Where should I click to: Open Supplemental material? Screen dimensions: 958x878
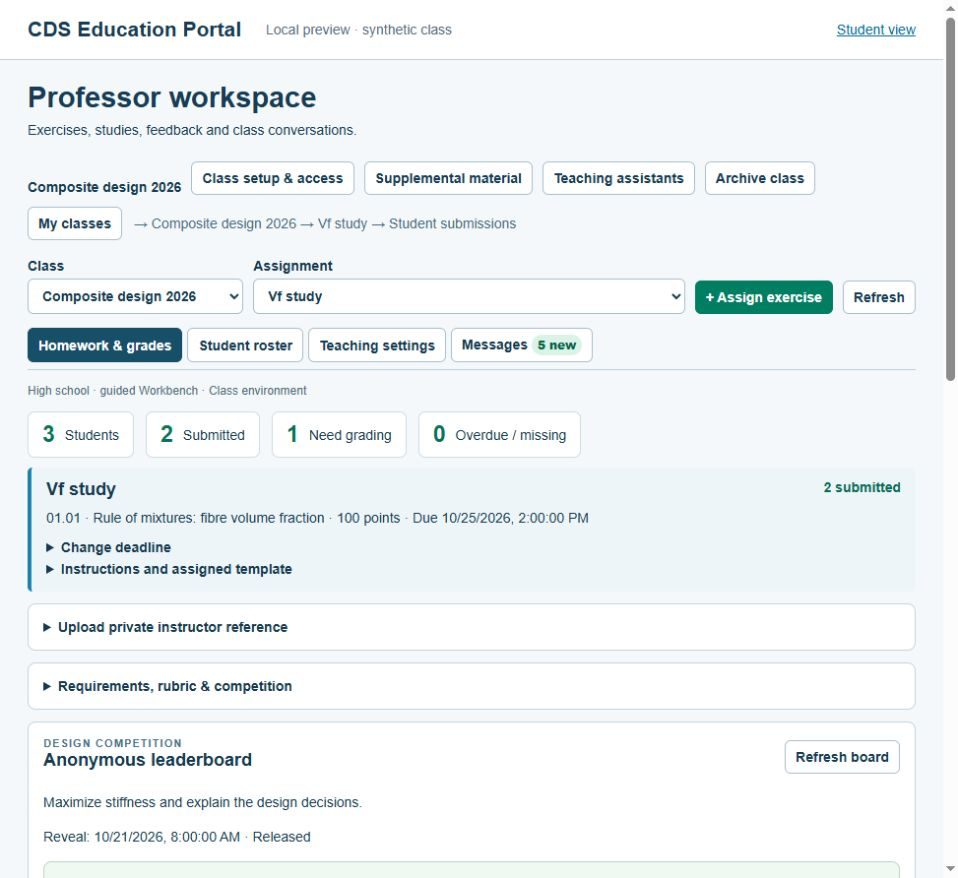448,178
